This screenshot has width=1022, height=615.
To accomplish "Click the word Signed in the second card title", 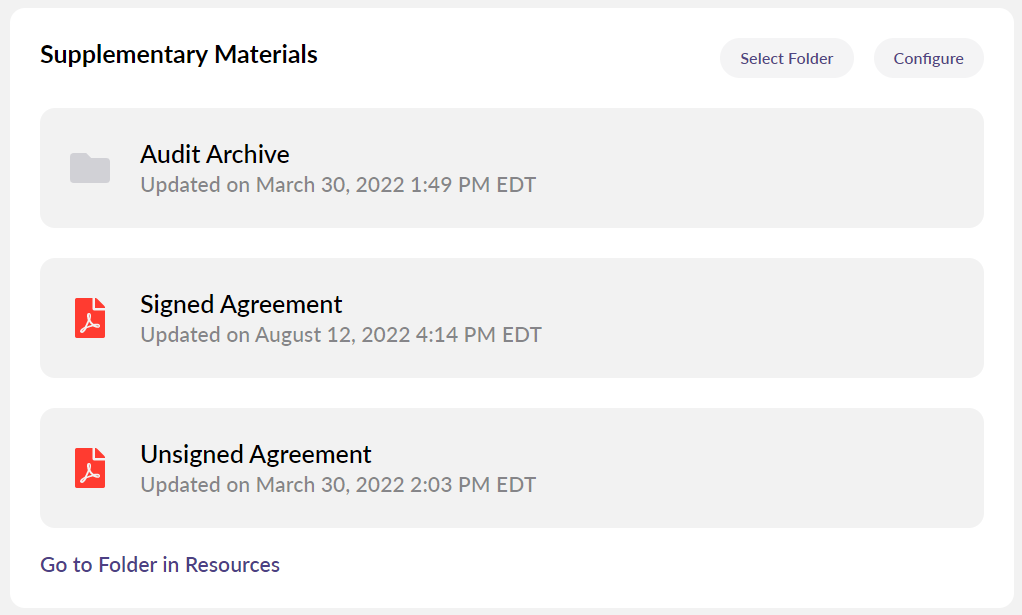I will point(176,305).
